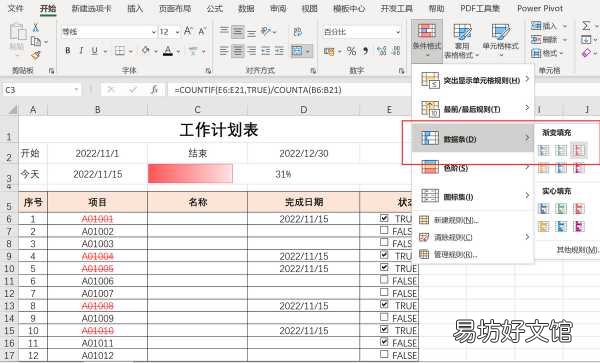Click Increase Decimal icon

(x=381, y=51)
